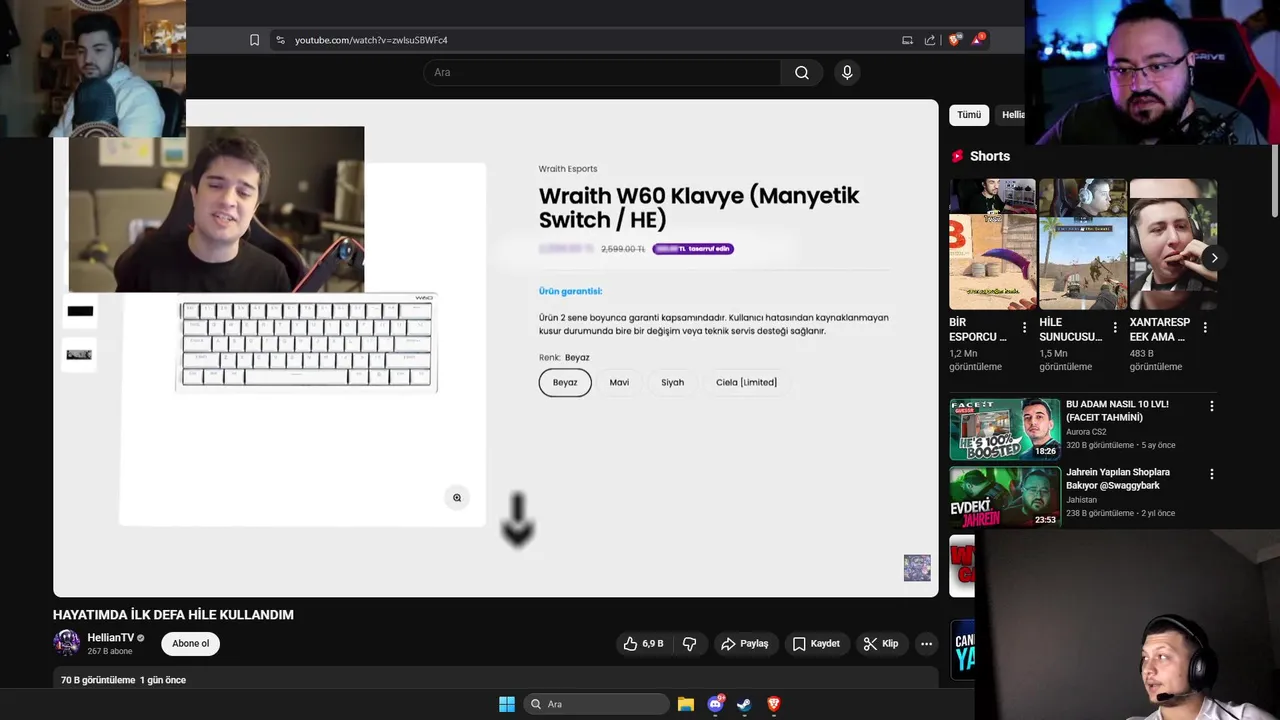
Task: Select black keyboard product thumbnail
Action: click(80, 311)
